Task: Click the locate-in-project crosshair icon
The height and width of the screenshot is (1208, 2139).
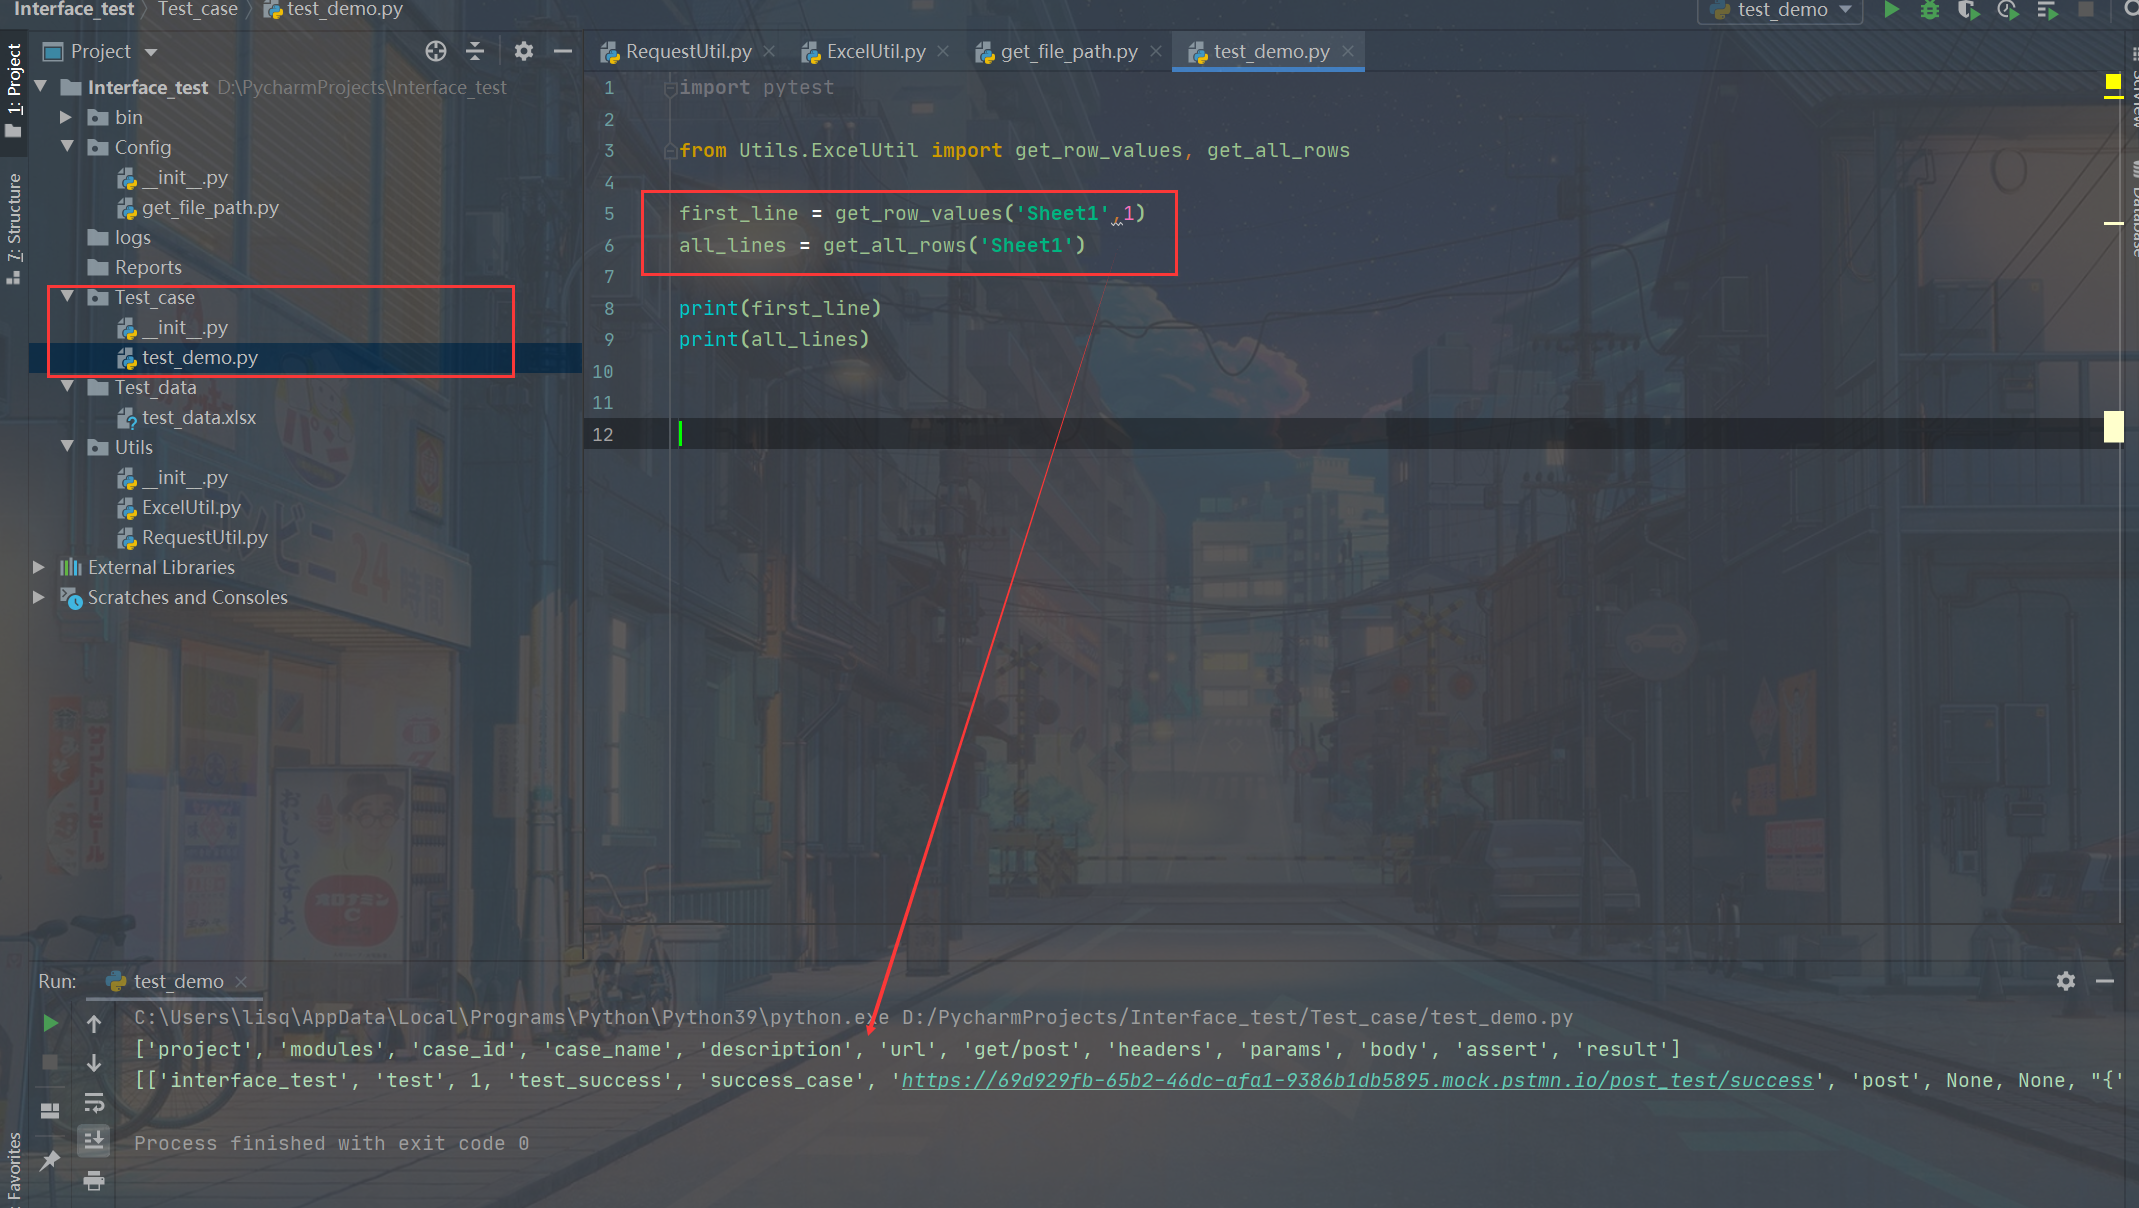Action: point(435,51)
